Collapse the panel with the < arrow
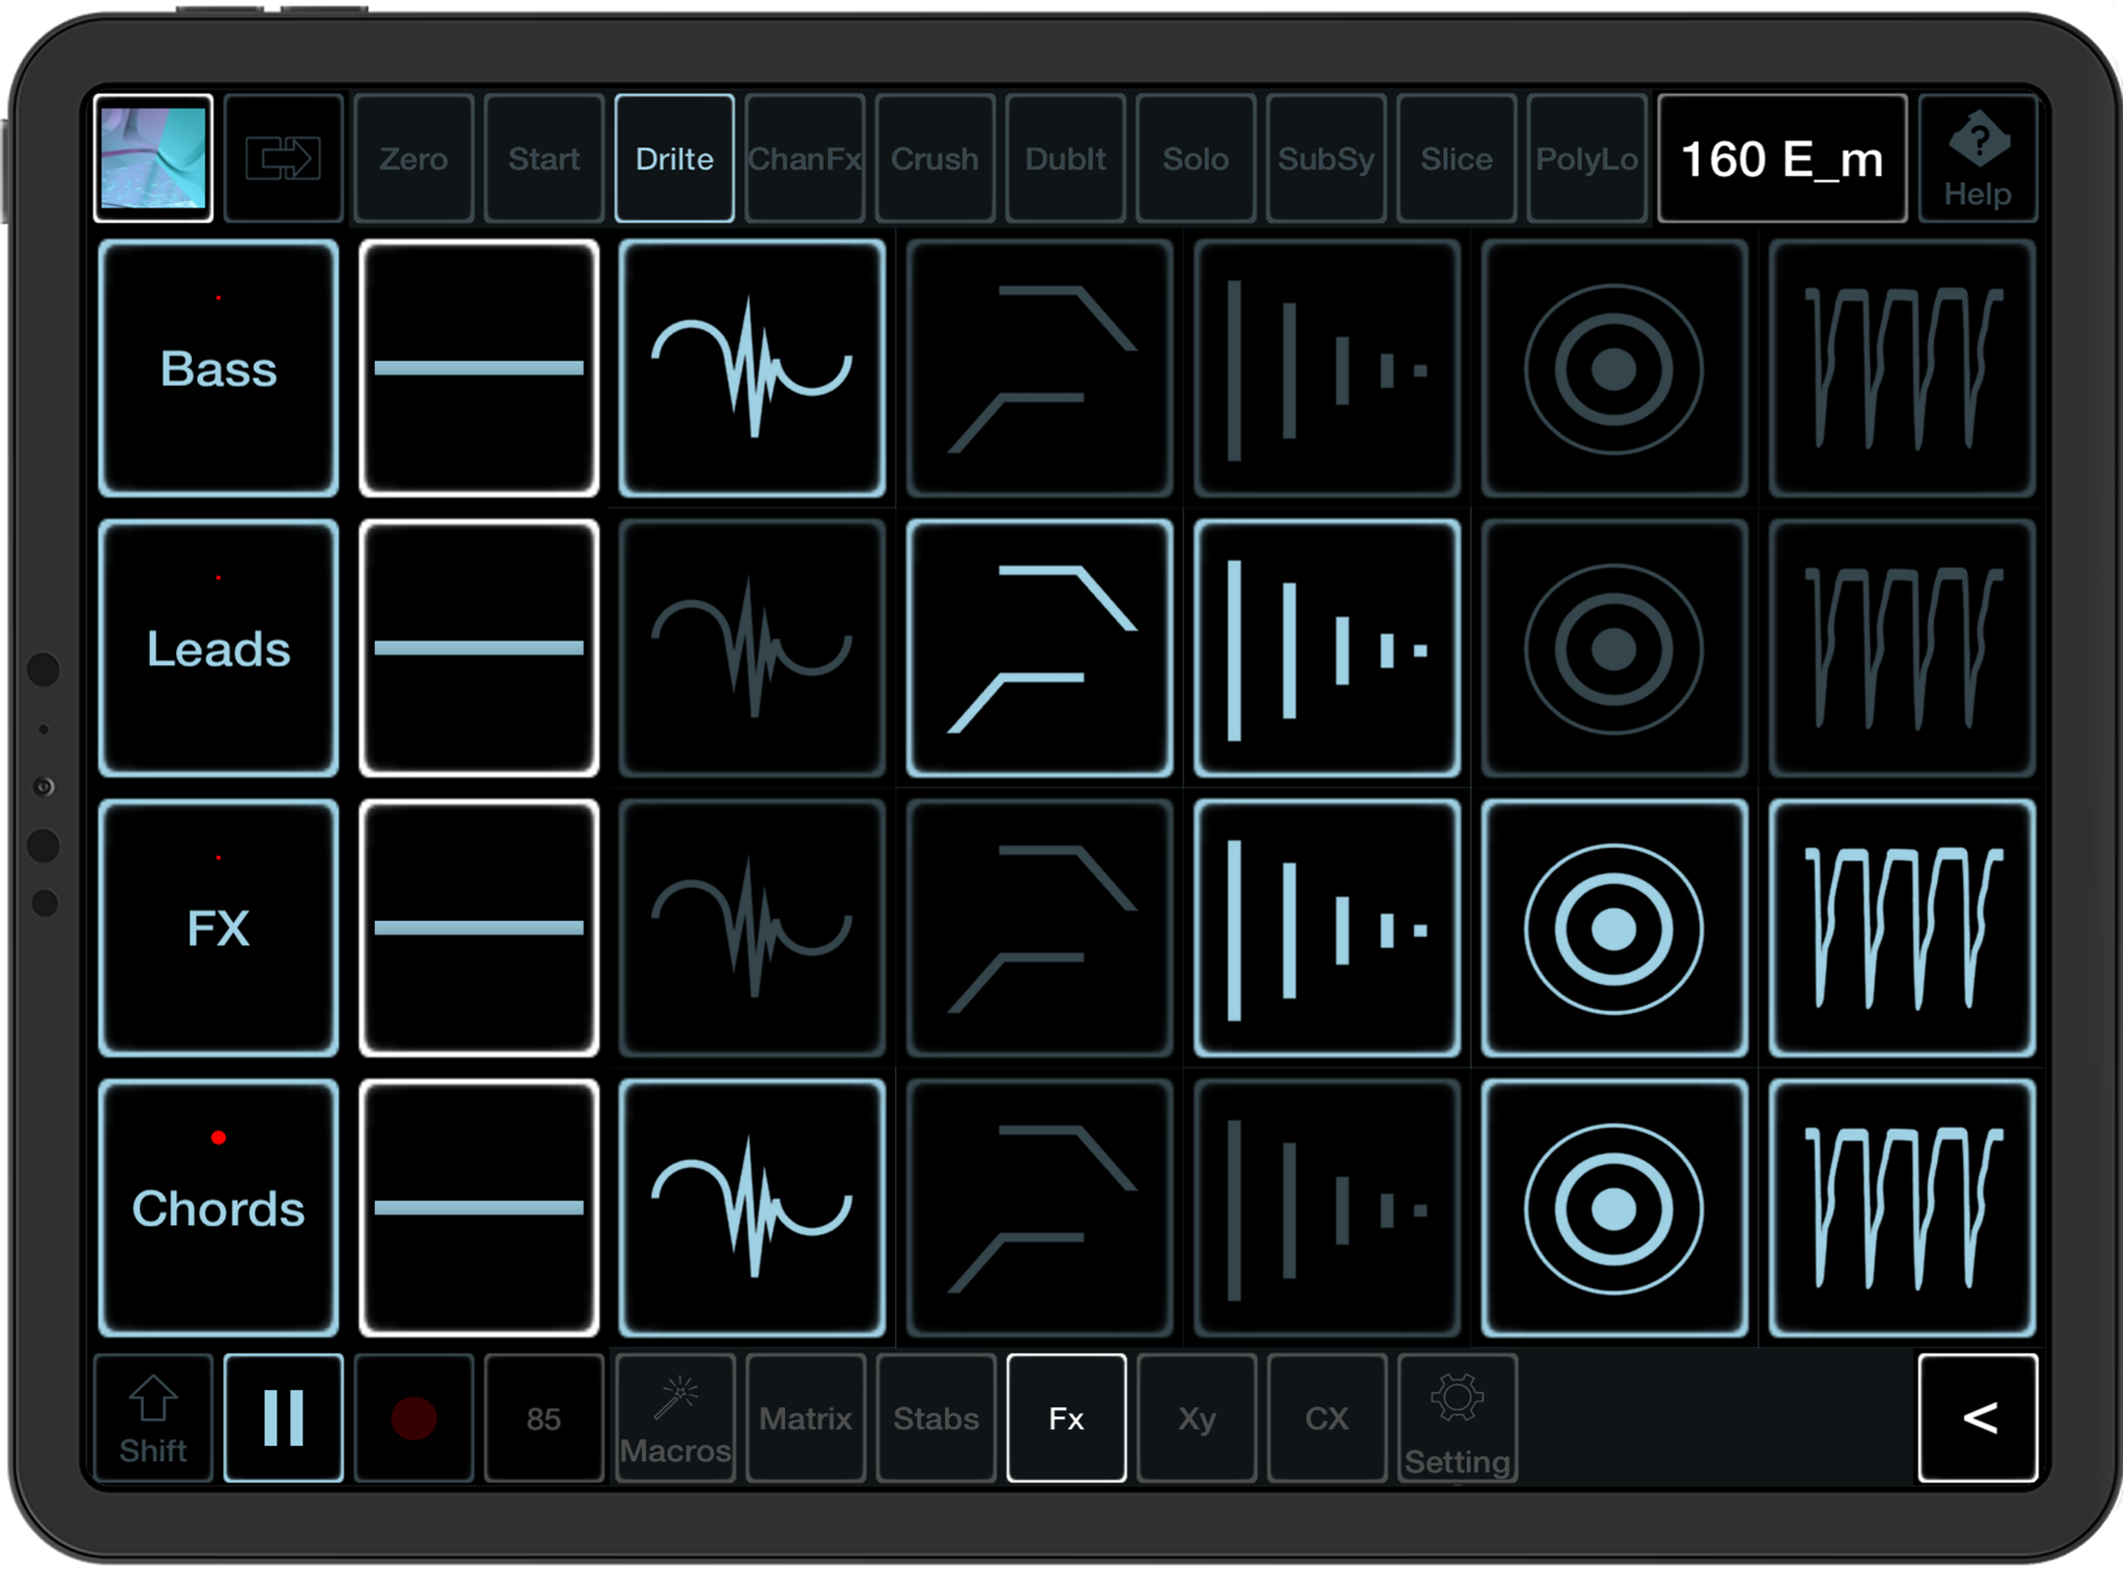 (1978, 1418)
